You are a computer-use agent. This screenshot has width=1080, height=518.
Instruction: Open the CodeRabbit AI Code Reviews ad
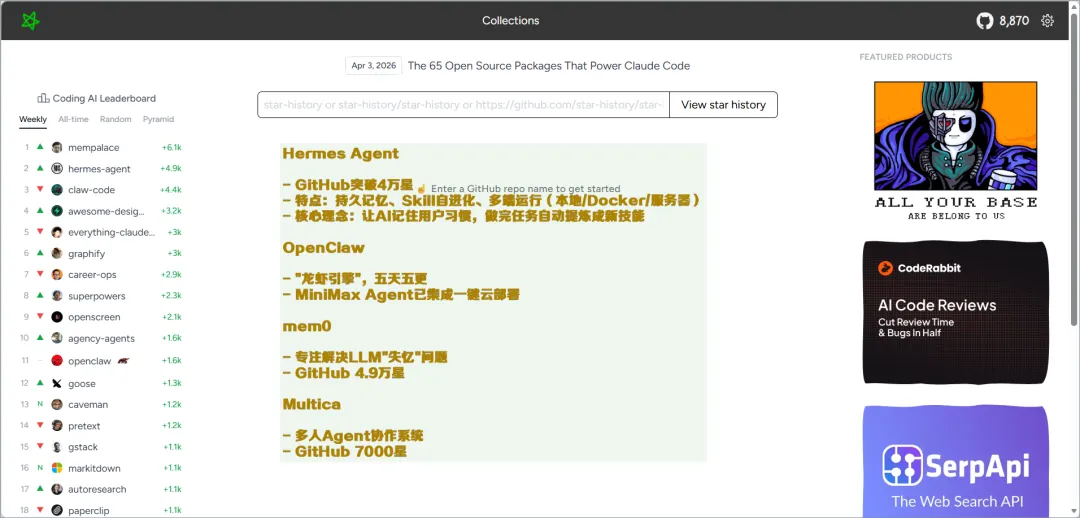point(956,312)
